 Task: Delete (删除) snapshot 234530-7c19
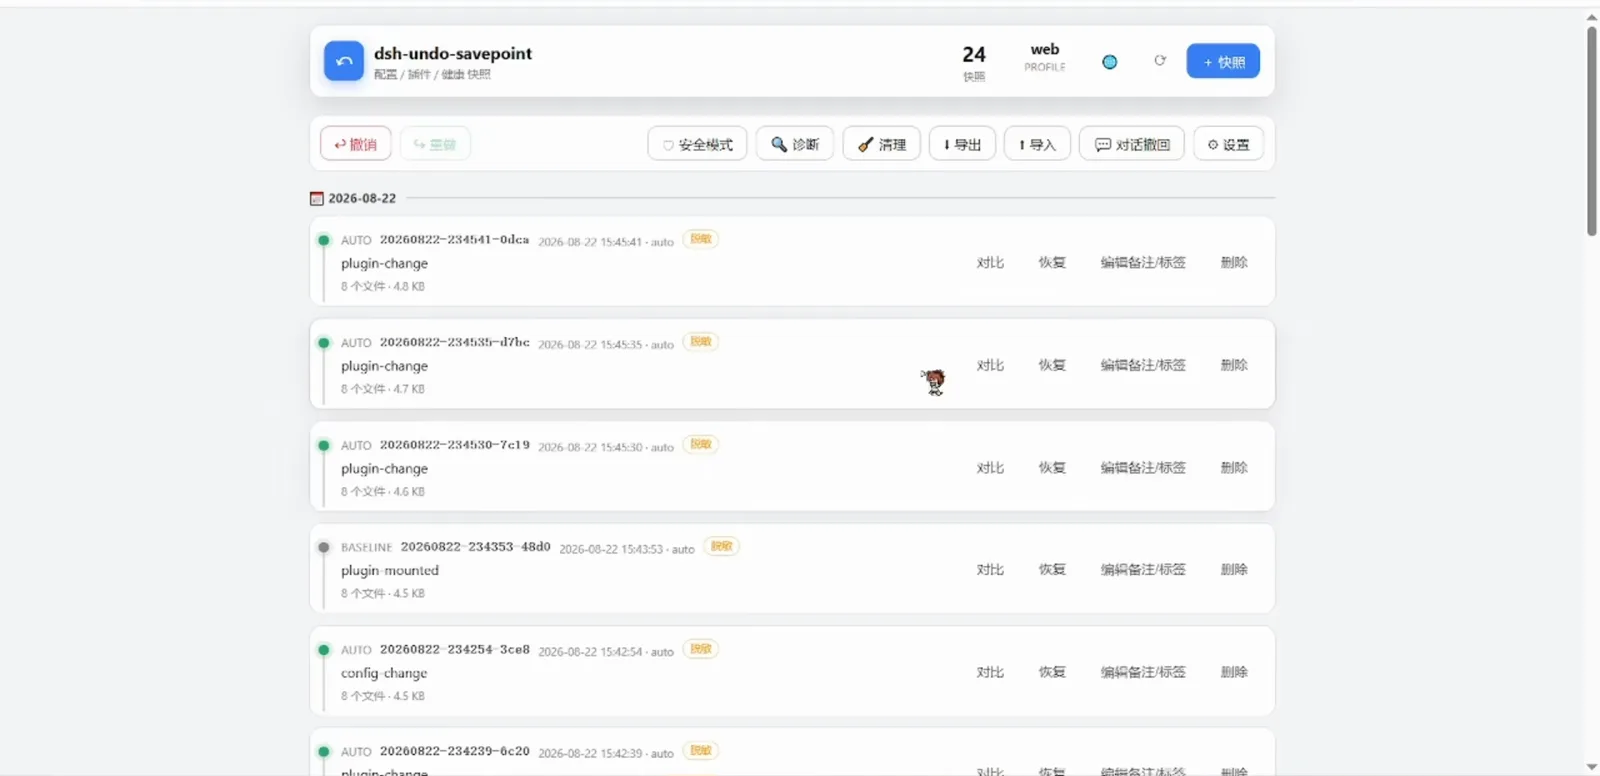click(1234, 467)
